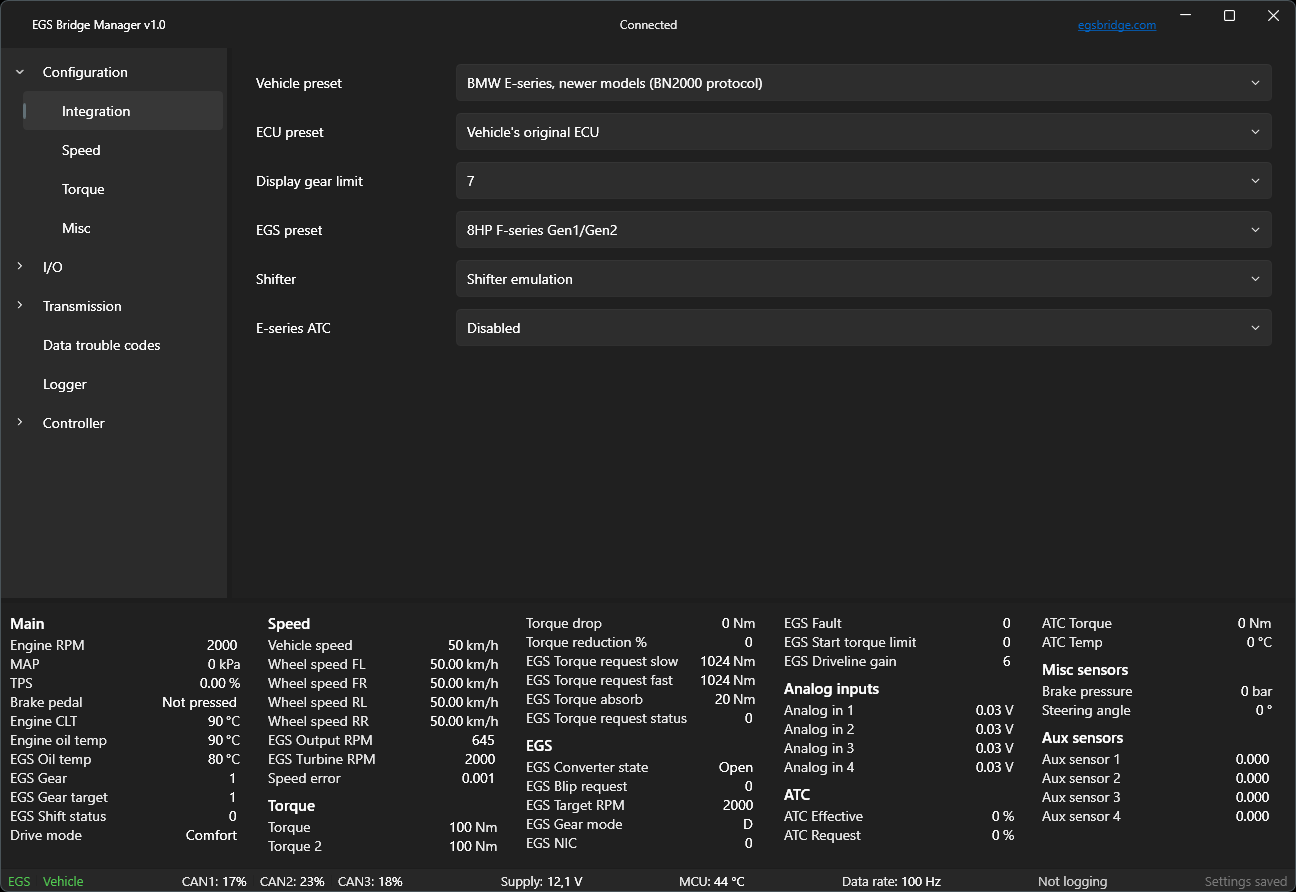Viewport: 1296px width, 892px height.
Task: Click the Speed error value 0.001
Action: coord(478,778)
